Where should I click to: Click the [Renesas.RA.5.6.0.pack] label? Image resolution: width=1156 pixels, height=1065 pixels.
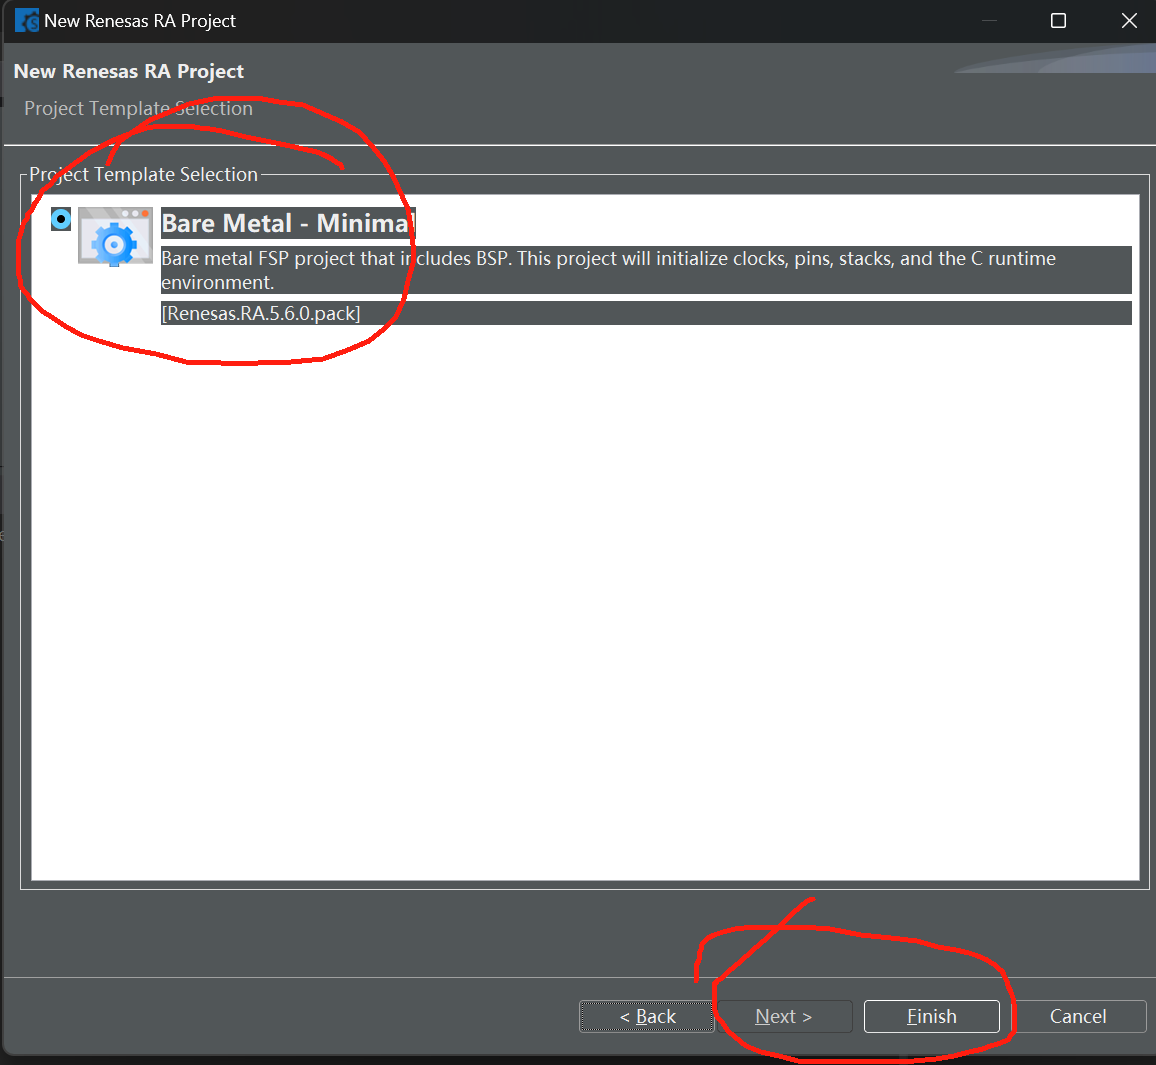click(261, 313)
